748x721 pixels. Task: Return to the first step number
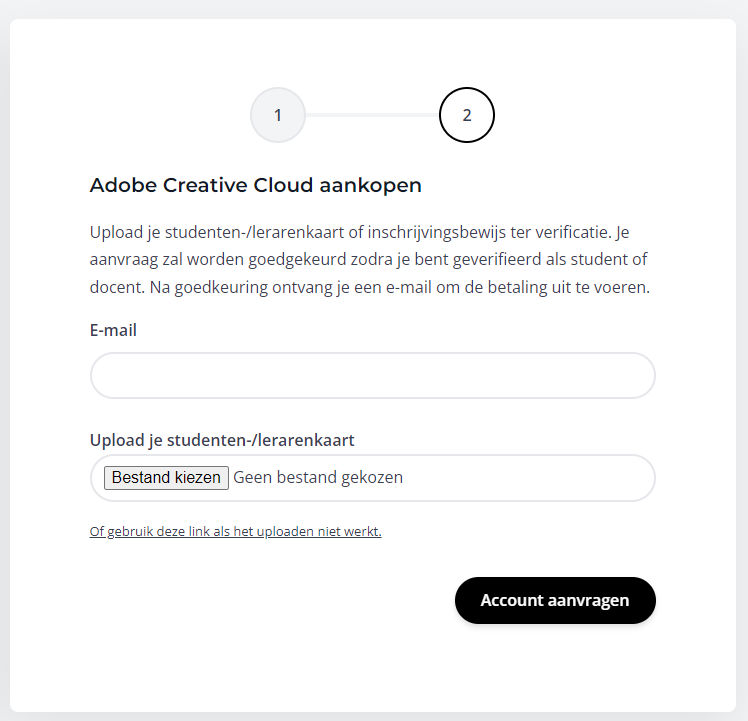(278, 115)
